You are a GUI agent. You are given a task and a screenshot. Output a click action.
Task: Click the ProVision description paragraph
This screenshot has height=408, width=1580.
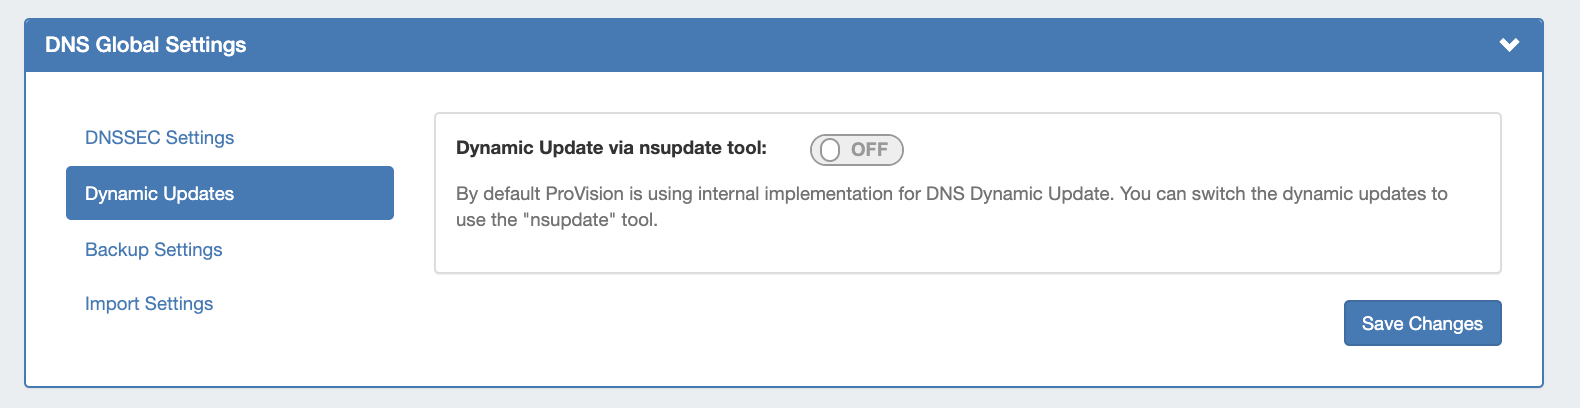[x=951, y=206]
